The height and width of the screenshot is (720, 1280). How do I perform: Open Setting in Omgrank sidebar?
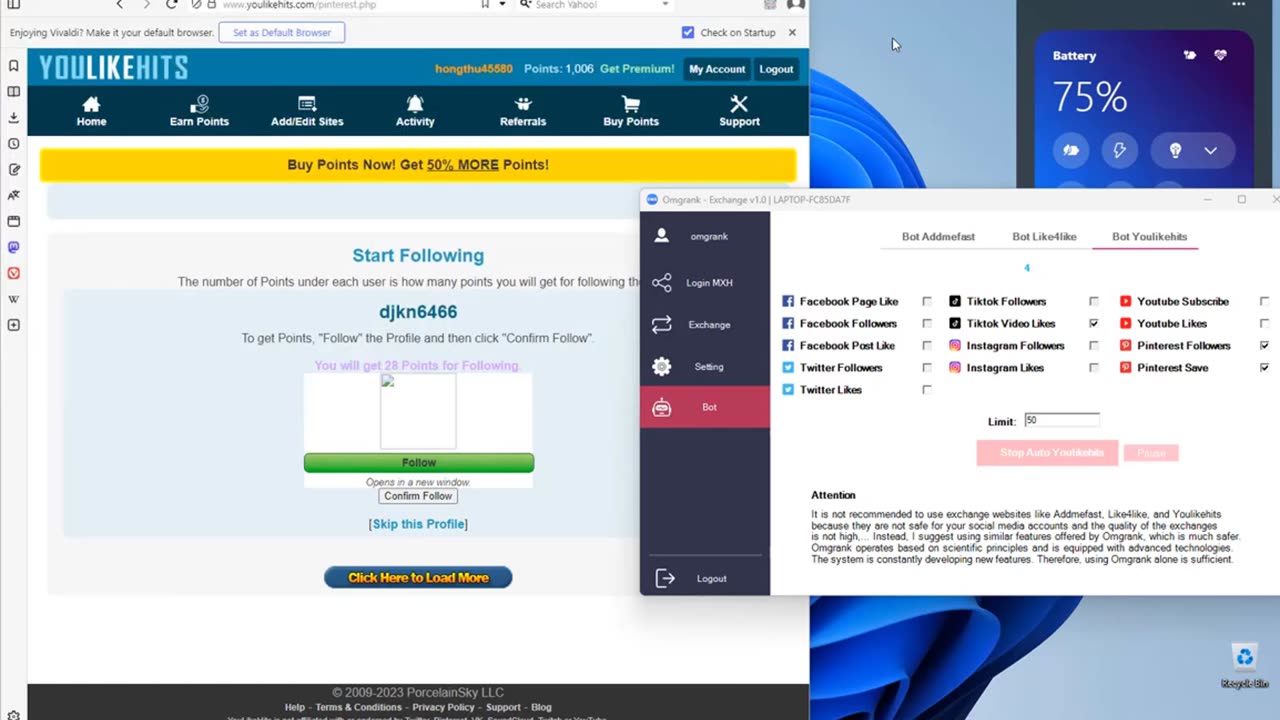pos(705,367)
